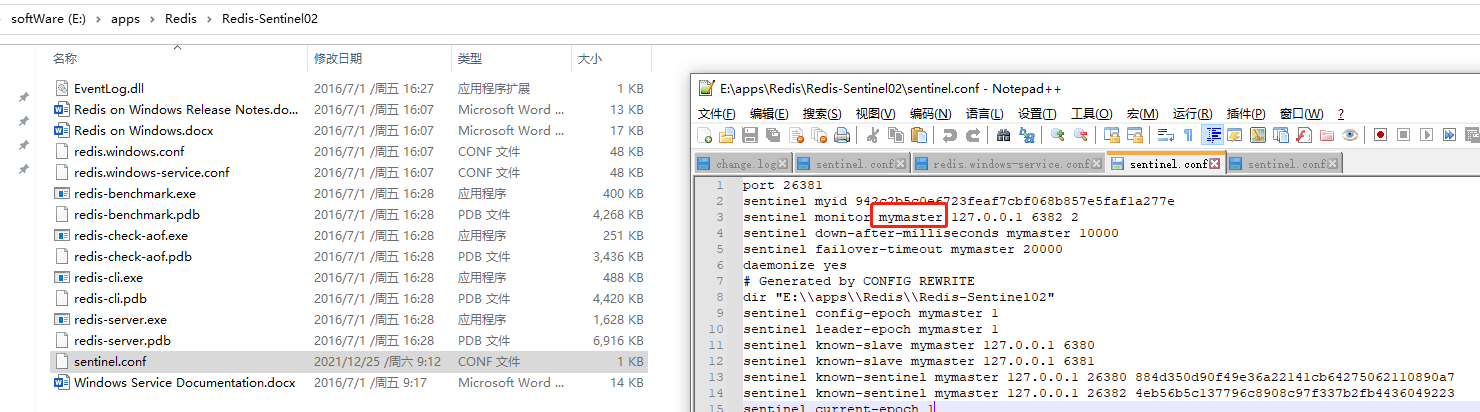The image size is (1480, 412).
Task: Click the Open file toolbar icon
Action: [726, 135]
